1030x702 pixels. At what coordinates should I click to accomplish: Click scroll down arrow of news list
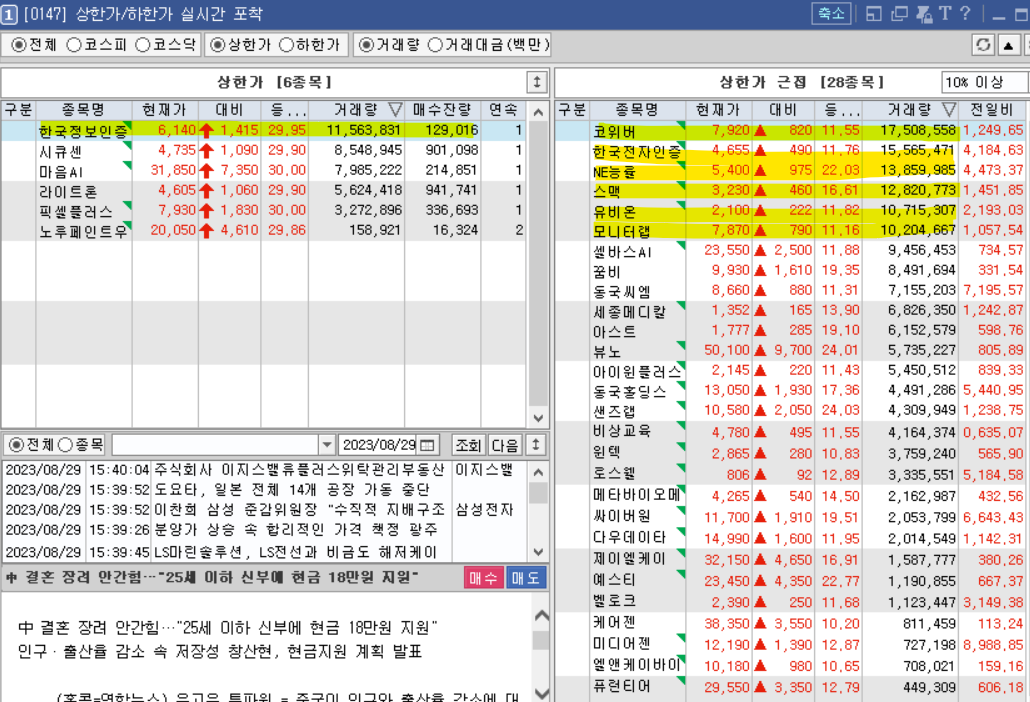click(x=538, y=552)
